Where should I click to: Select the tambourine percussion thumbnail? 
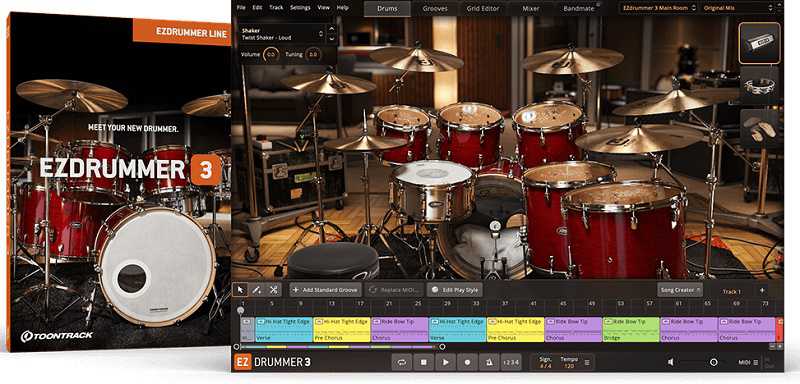[759, 86]
